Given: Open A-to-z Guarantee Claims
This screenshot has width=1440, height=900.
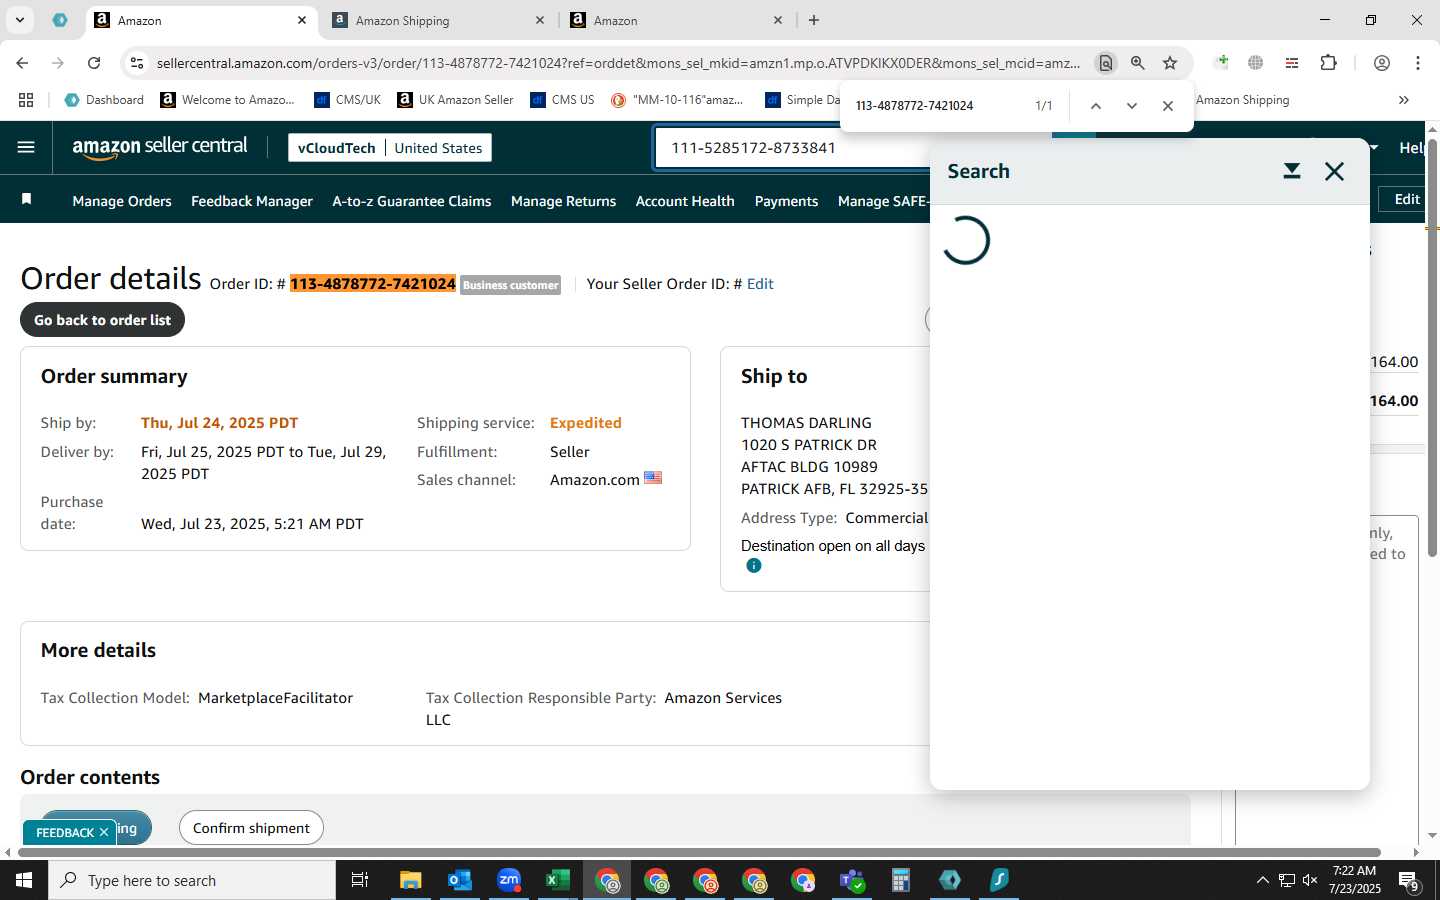Looking at the screenshot, I should (412, 201).
